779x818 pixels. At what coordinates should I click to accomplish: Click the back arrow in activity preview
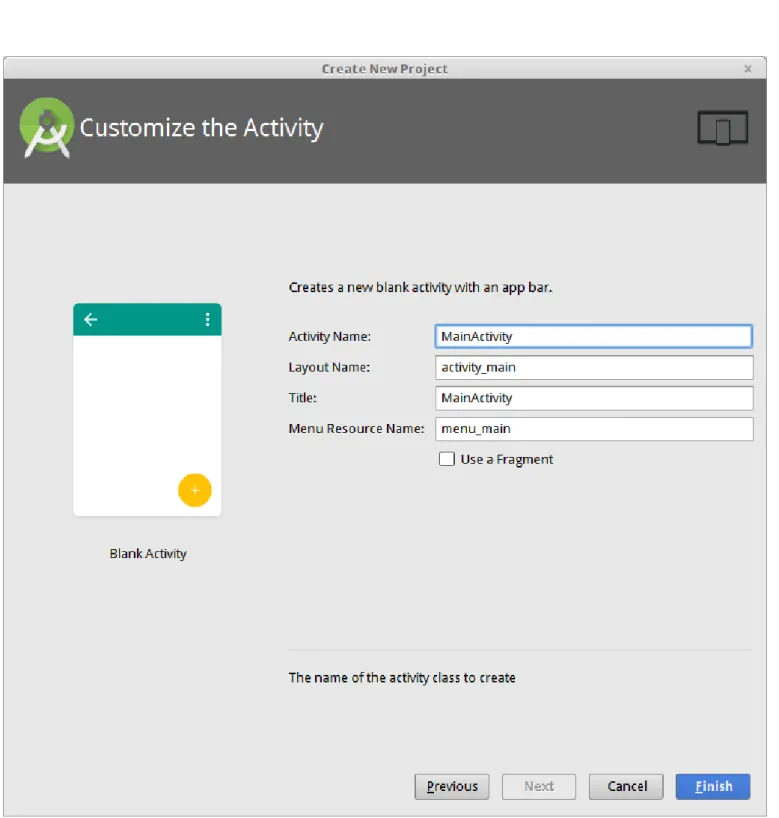91,319
